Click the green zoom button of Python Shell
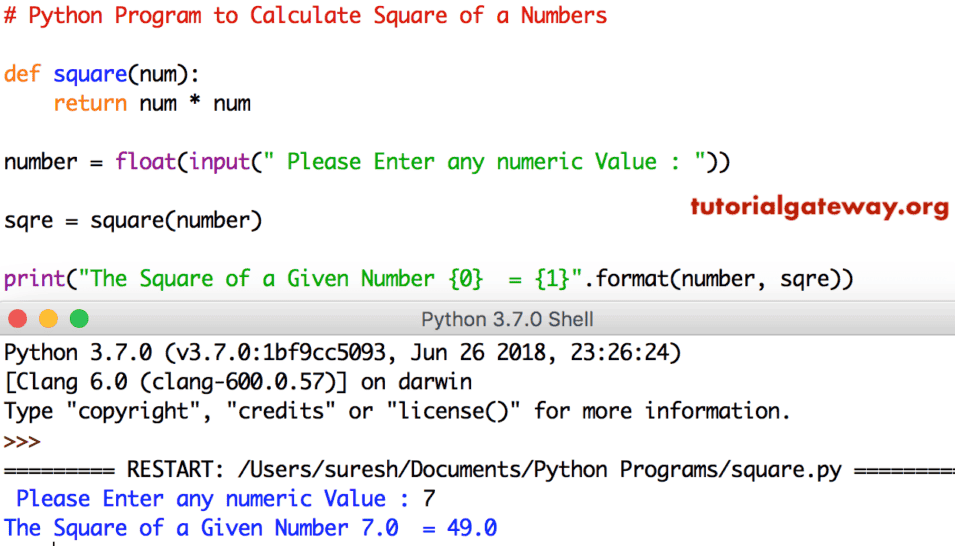This screenshot has height=546, width=955. [79, 319]
